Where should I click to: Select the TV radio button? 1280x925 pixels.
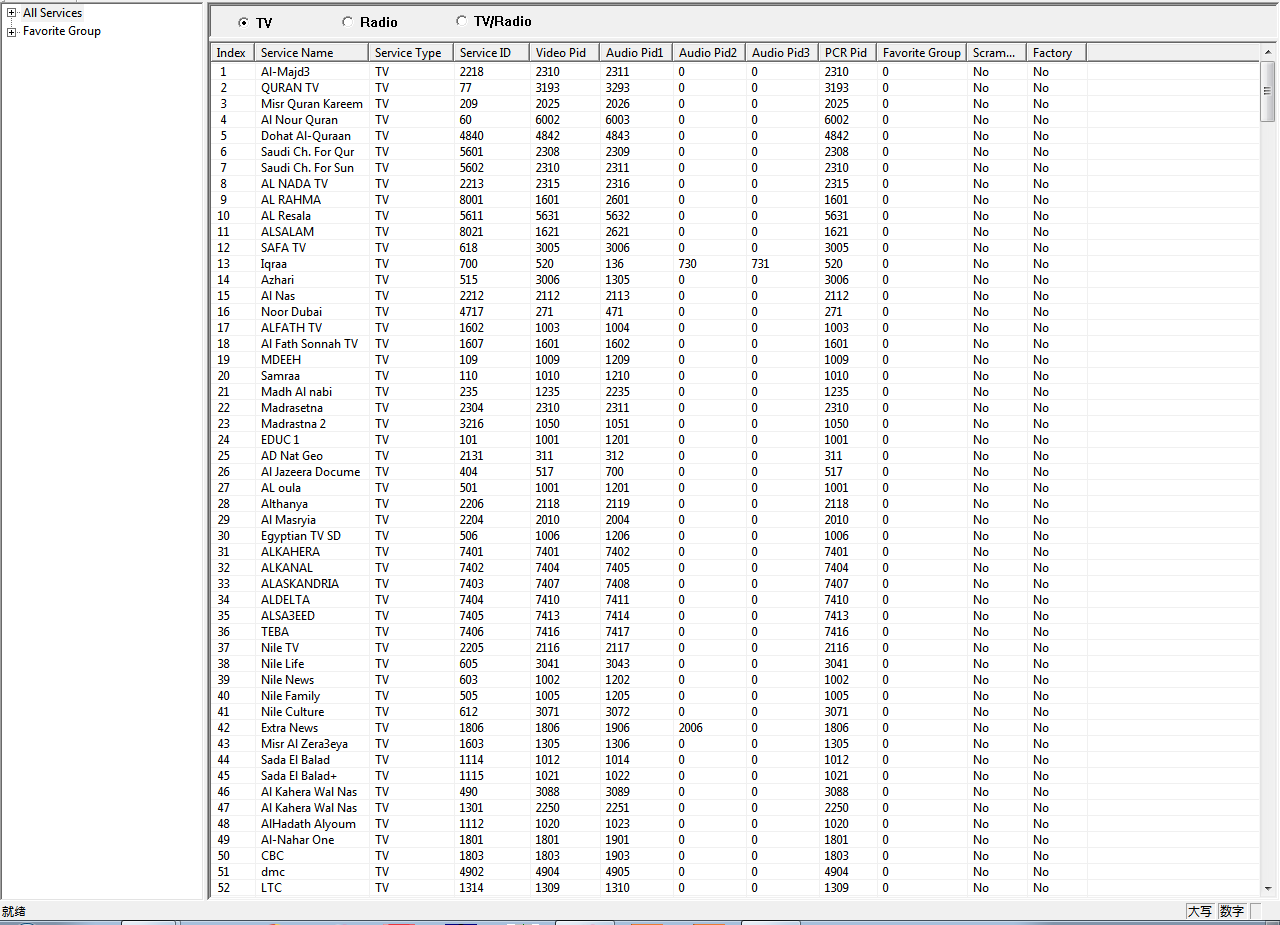(x=243, y=23)
